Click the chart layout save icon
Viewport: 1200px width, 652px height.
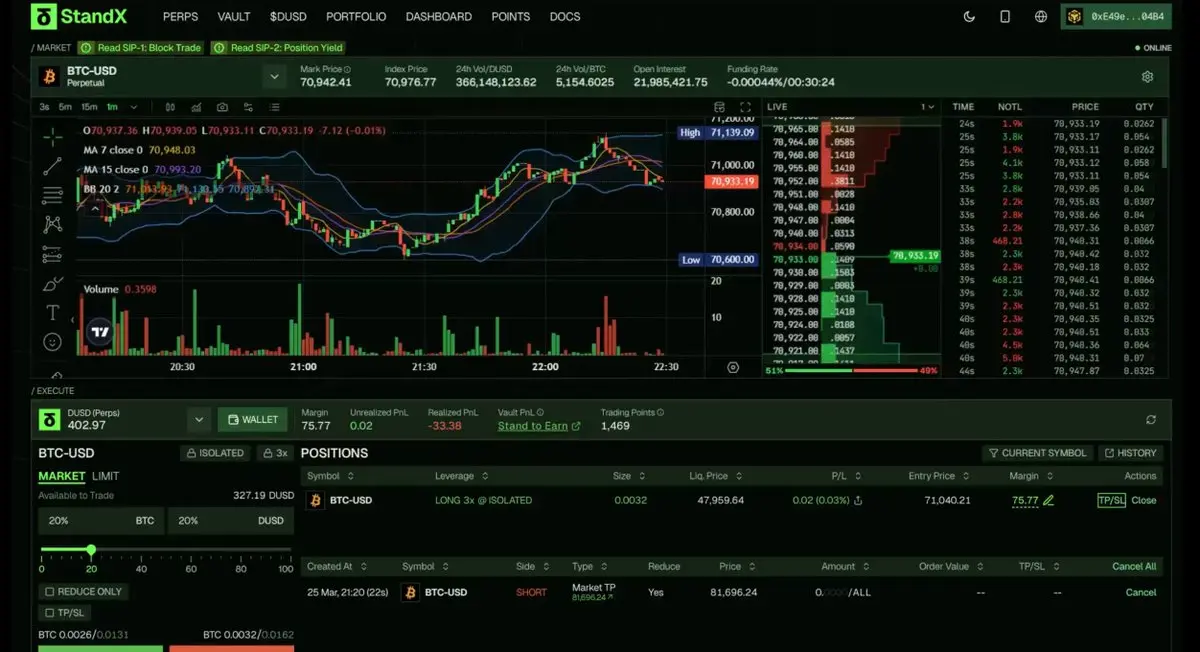pos(719,107)
